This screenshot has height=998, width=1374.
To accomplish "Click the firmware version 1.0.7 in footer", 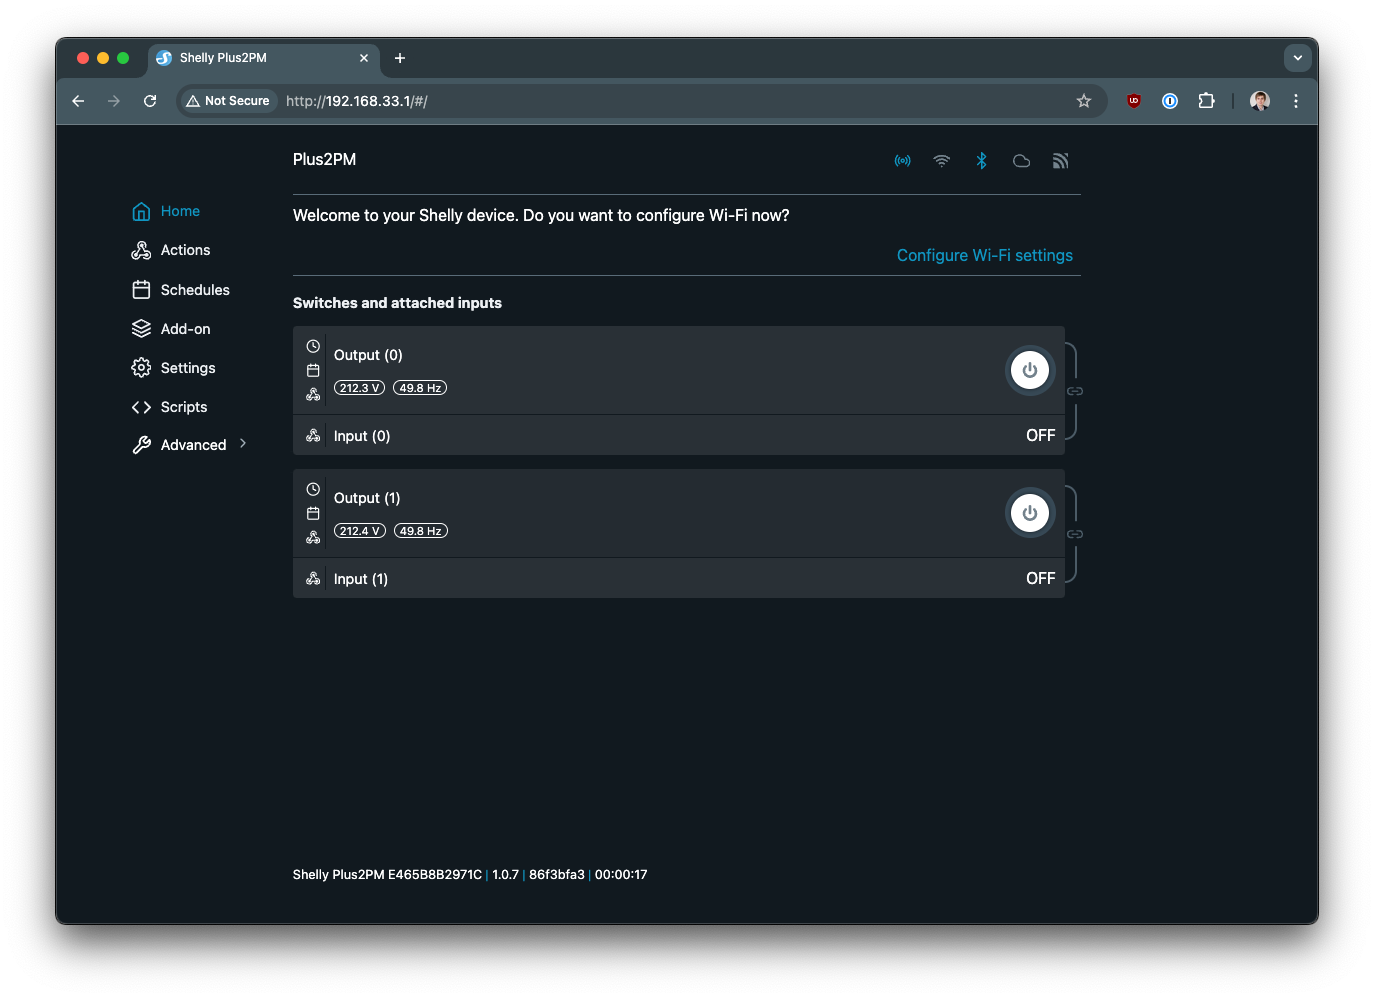I will point(505,875).
